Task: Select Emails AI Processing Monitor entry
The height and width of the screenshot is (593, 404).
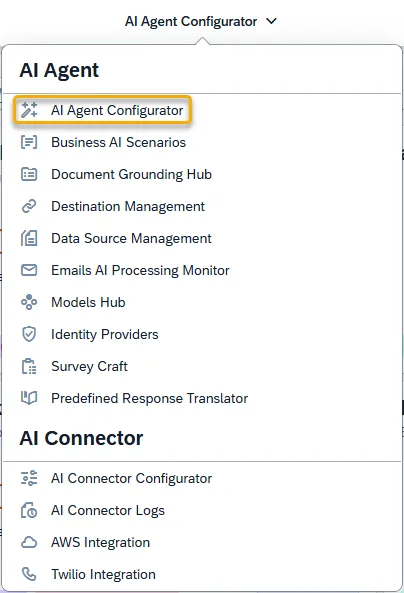Action: [140, 270]
